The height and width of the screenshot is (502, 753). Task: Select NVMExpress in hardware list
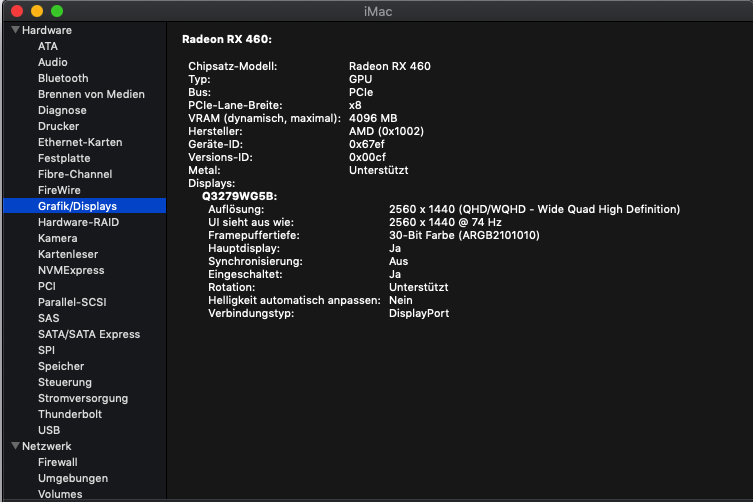point(71,270)
